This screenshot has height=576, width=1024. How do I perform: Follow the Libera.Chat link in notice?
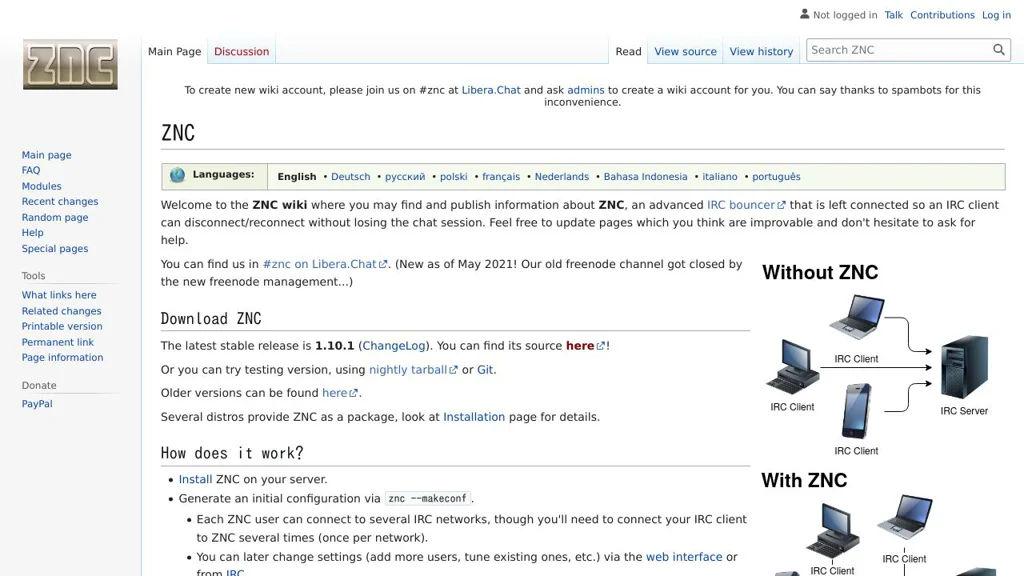pyautogui.click(x=490, y=90)
